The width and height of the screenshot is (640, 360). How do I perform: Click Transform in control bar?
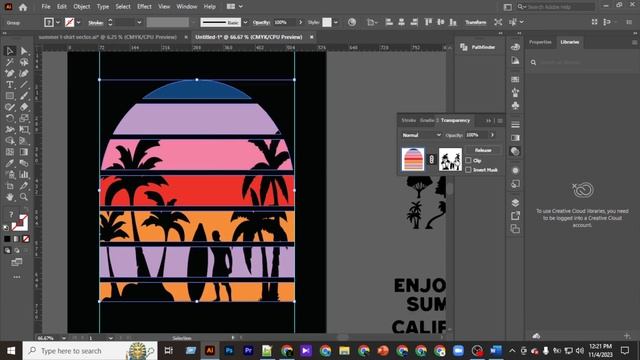(x=476, y=22)
